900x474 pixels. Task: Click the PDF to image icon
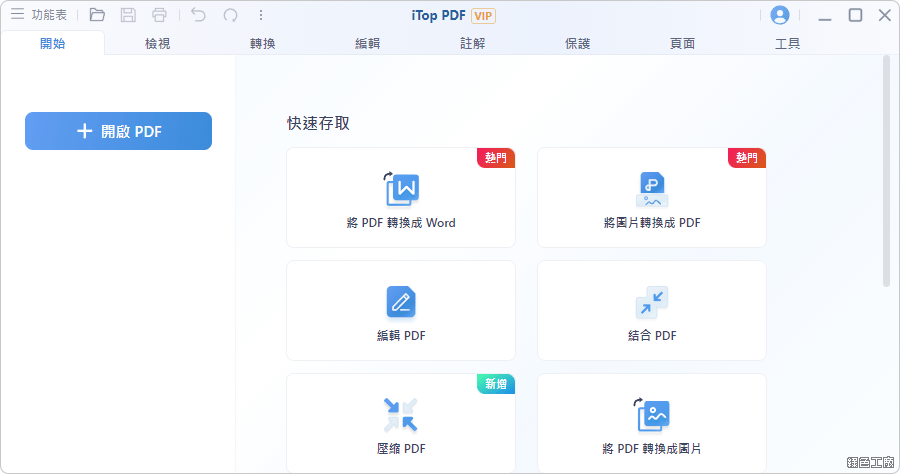[x=652, y=415]
